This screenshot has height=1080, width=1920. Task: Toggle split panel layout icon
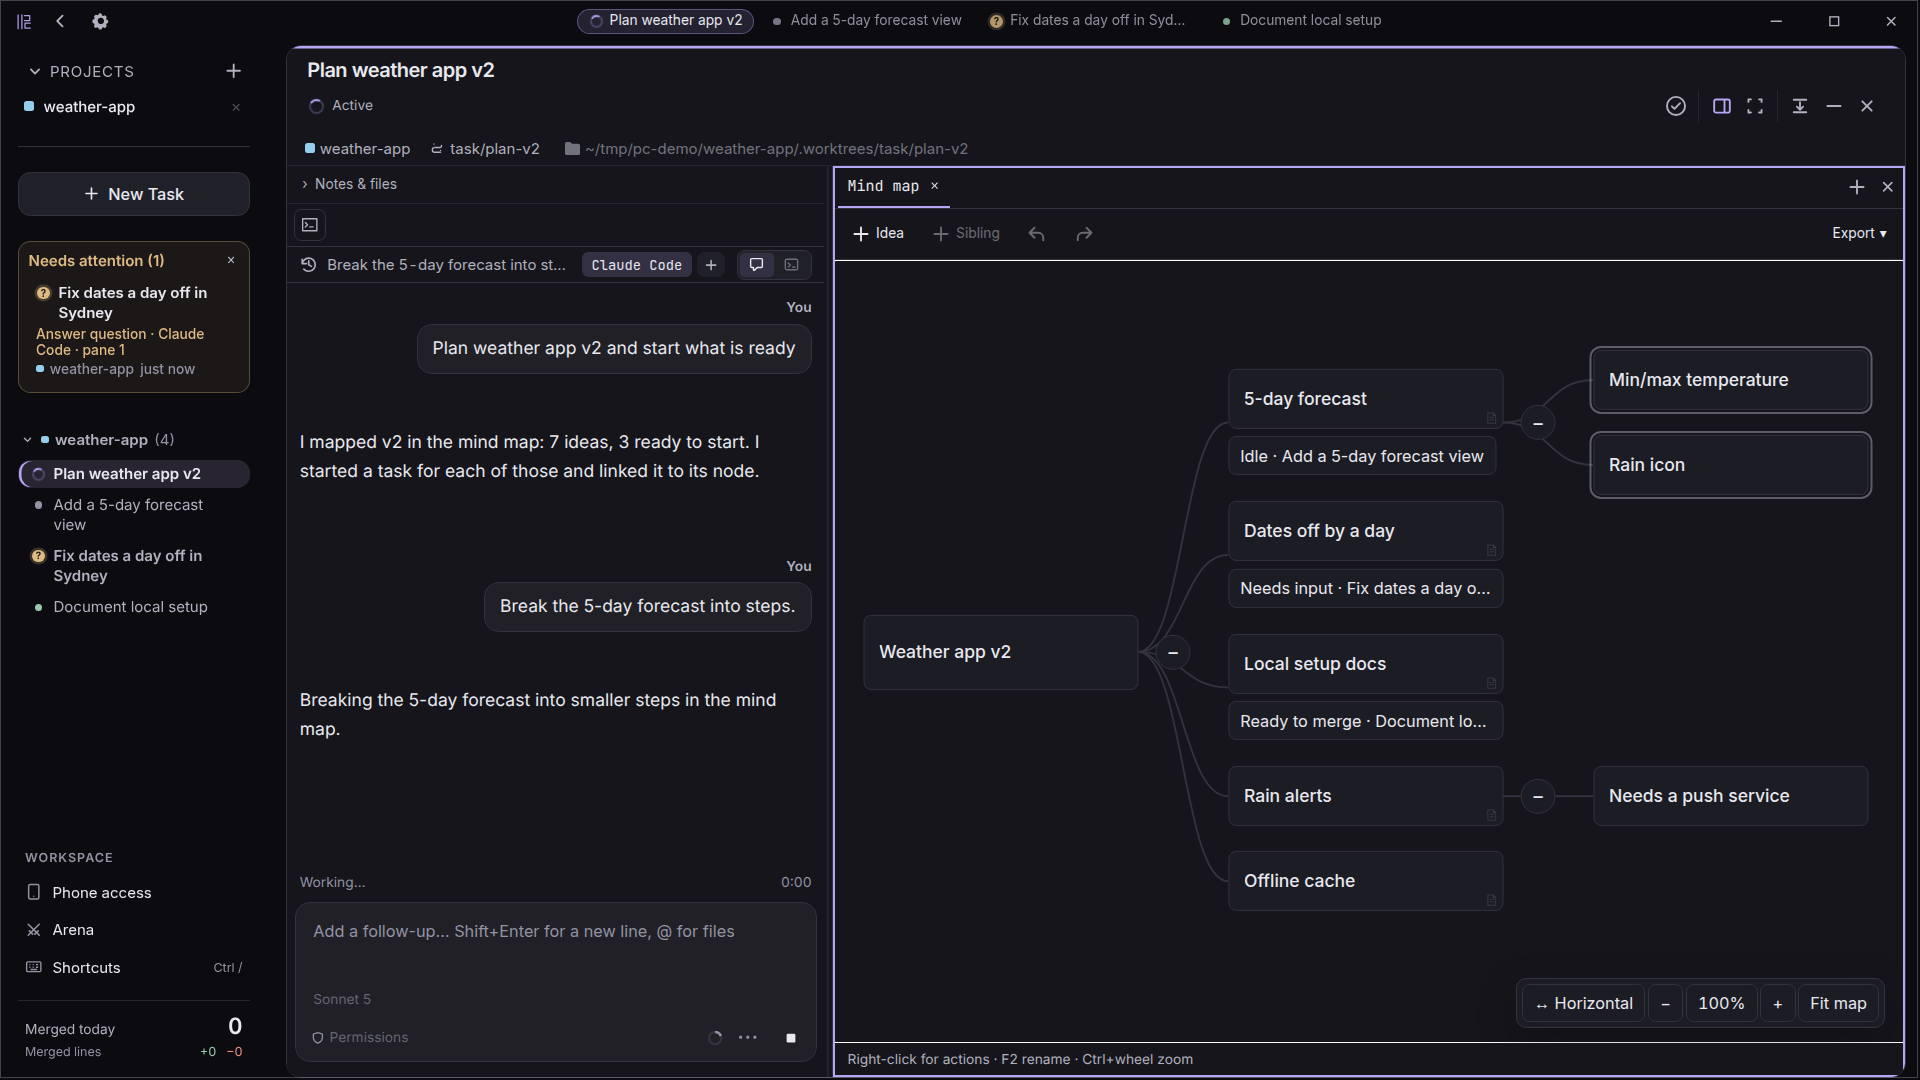(x=1722, y=106)
